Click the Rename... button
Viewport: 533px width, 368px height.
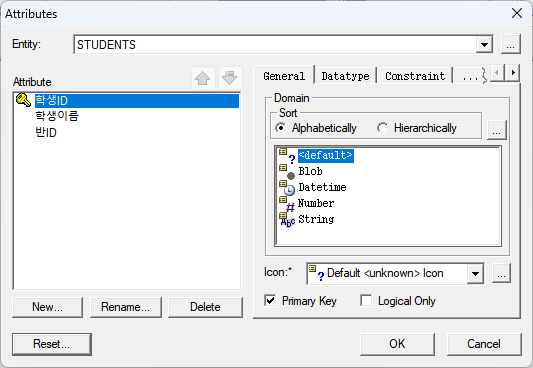pyautogui.click(x=125, y=307)
